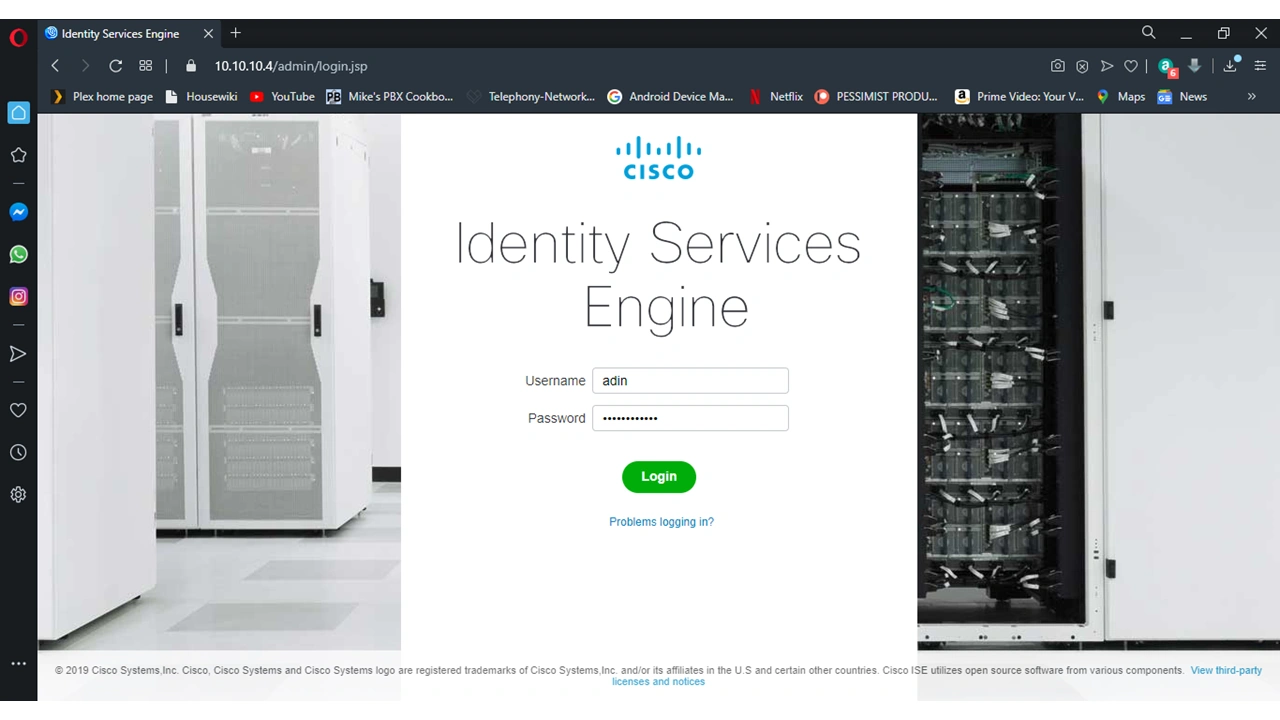The image size is (1280, 720).
Task: Open Speed Dial home in the sidebar
Action: point(18,113)
